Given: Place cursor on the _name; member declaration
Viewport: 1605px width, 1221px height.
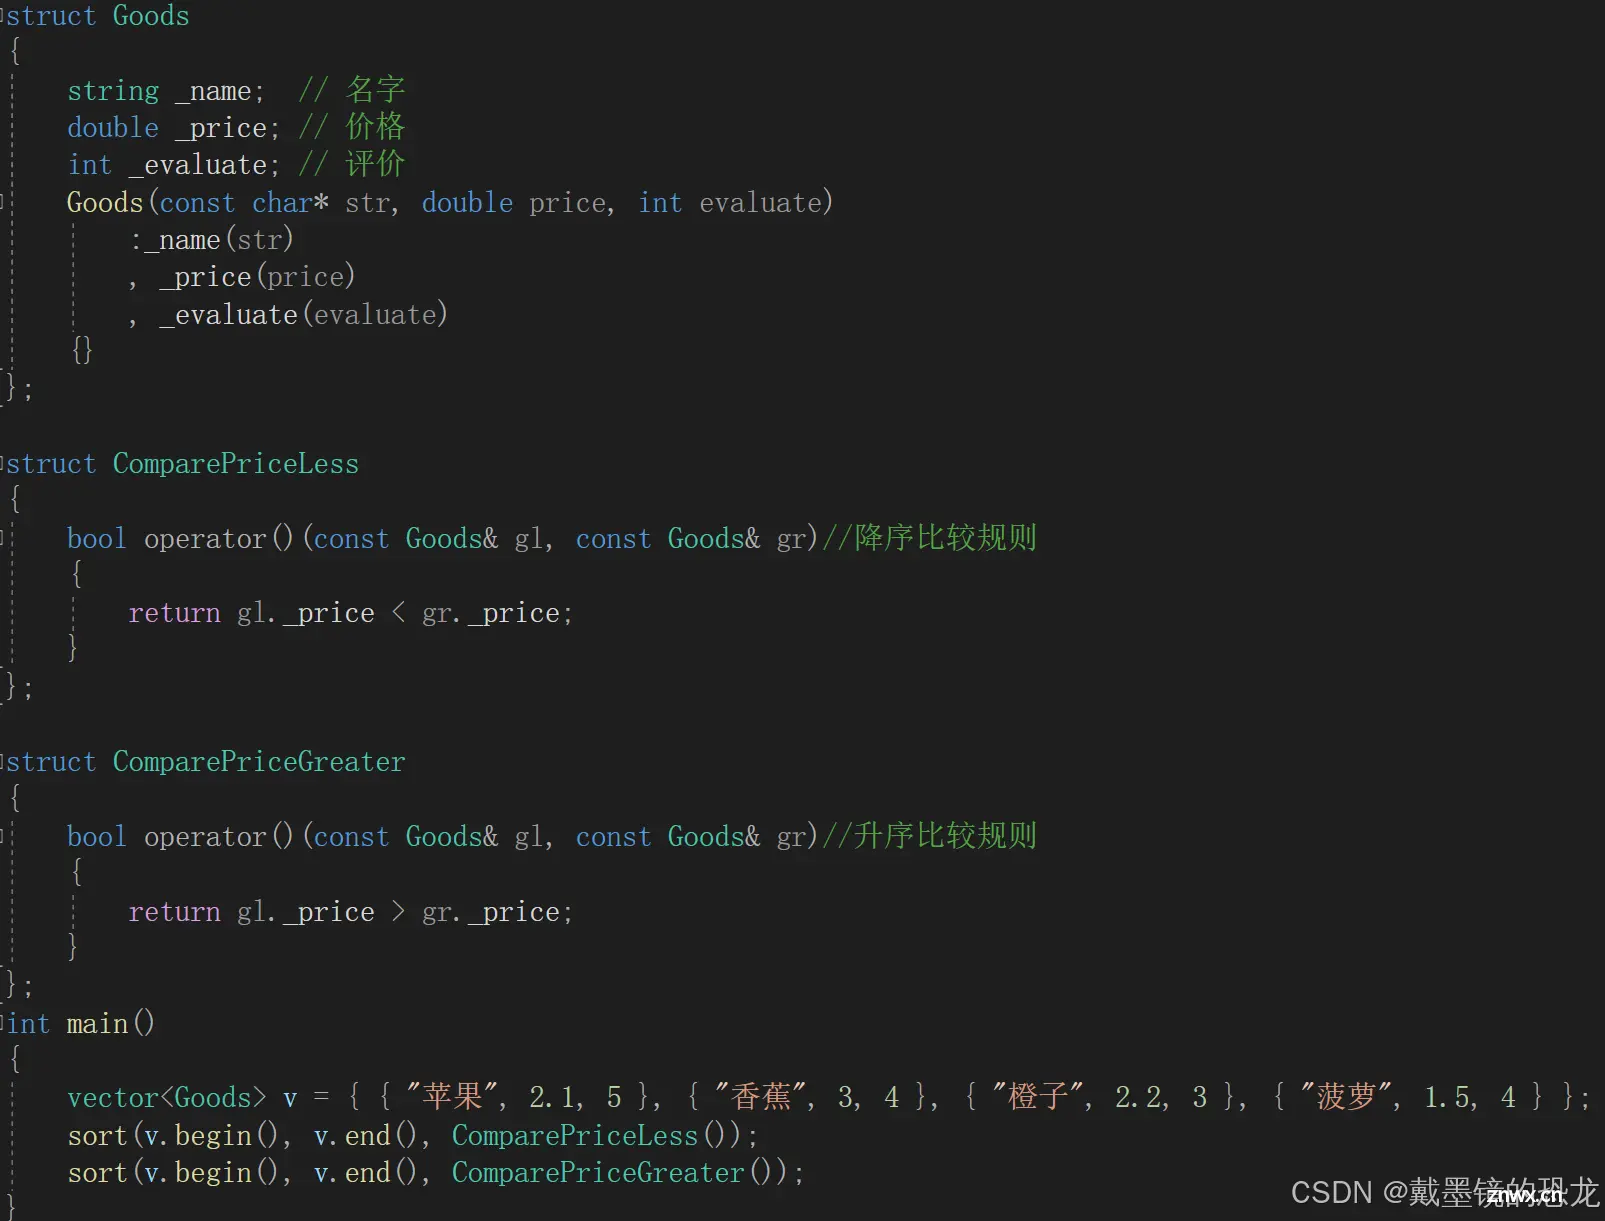Looking at the screenshot, I should coord(220,91).
